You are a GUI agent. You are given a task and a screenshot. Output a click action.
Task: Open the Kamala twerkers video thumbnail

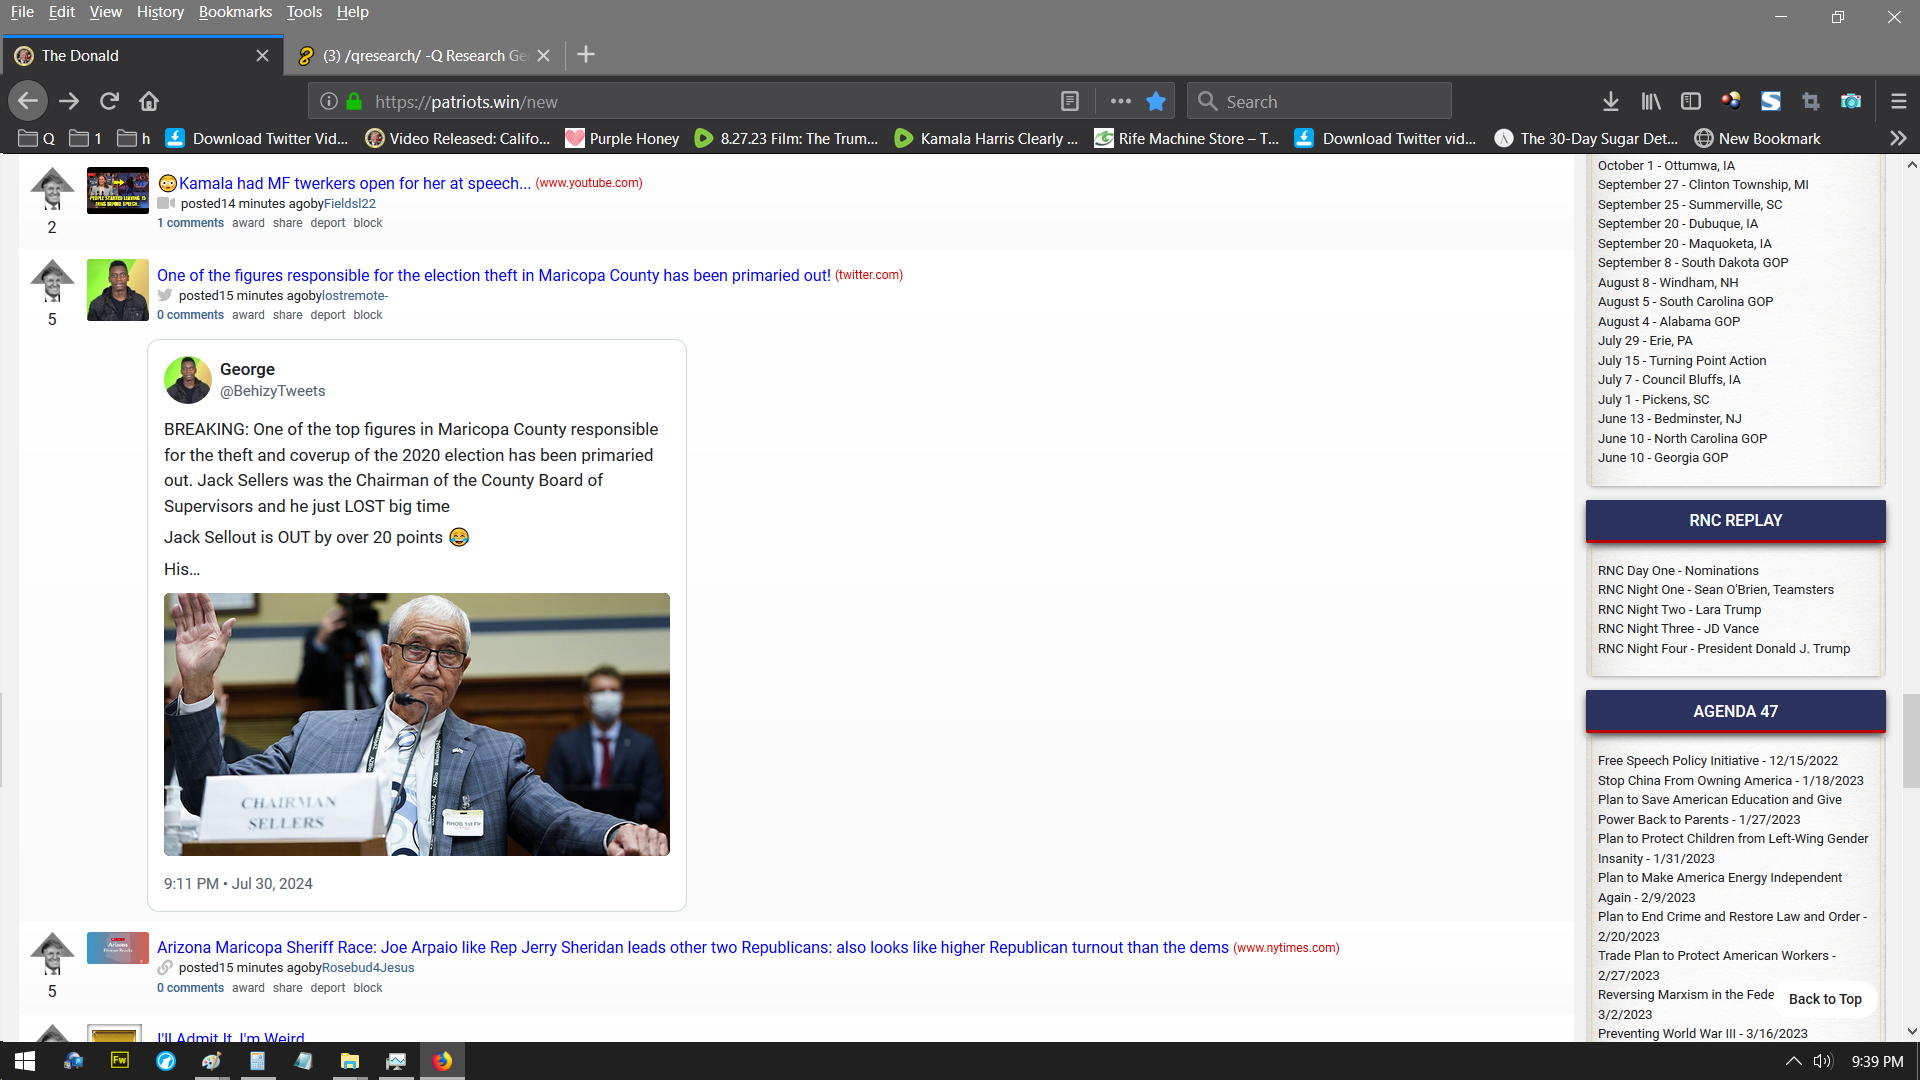(118, 190)
